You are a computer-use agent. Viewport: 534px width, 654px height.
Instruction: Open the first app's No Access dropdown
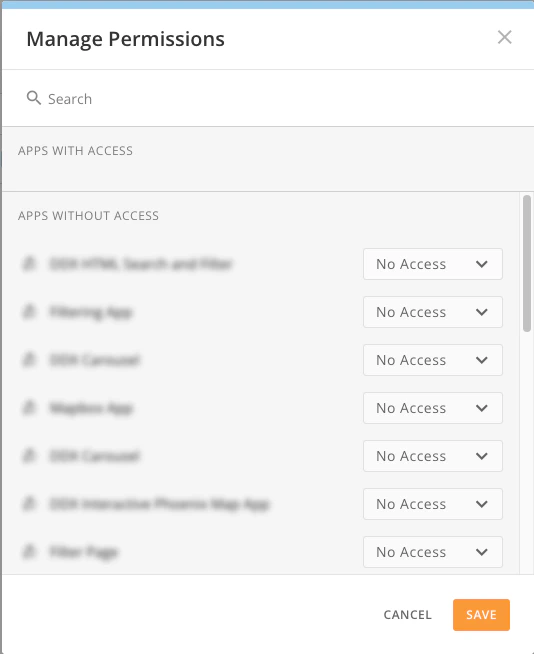433,264
